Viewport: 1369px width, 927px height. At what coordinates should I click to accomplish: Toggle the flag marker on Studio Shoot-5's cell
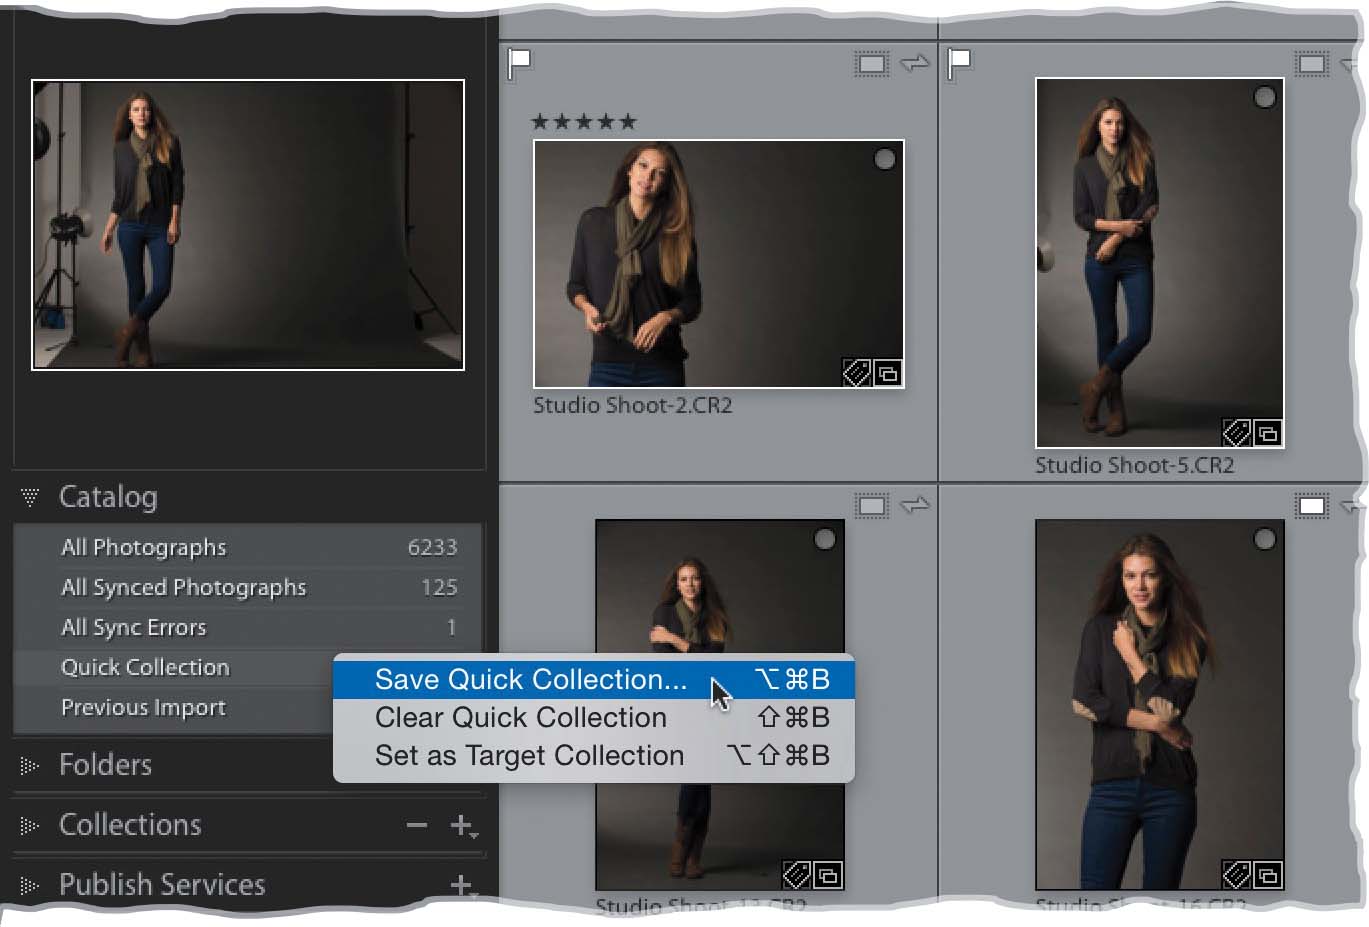click(x=957, y=62)
